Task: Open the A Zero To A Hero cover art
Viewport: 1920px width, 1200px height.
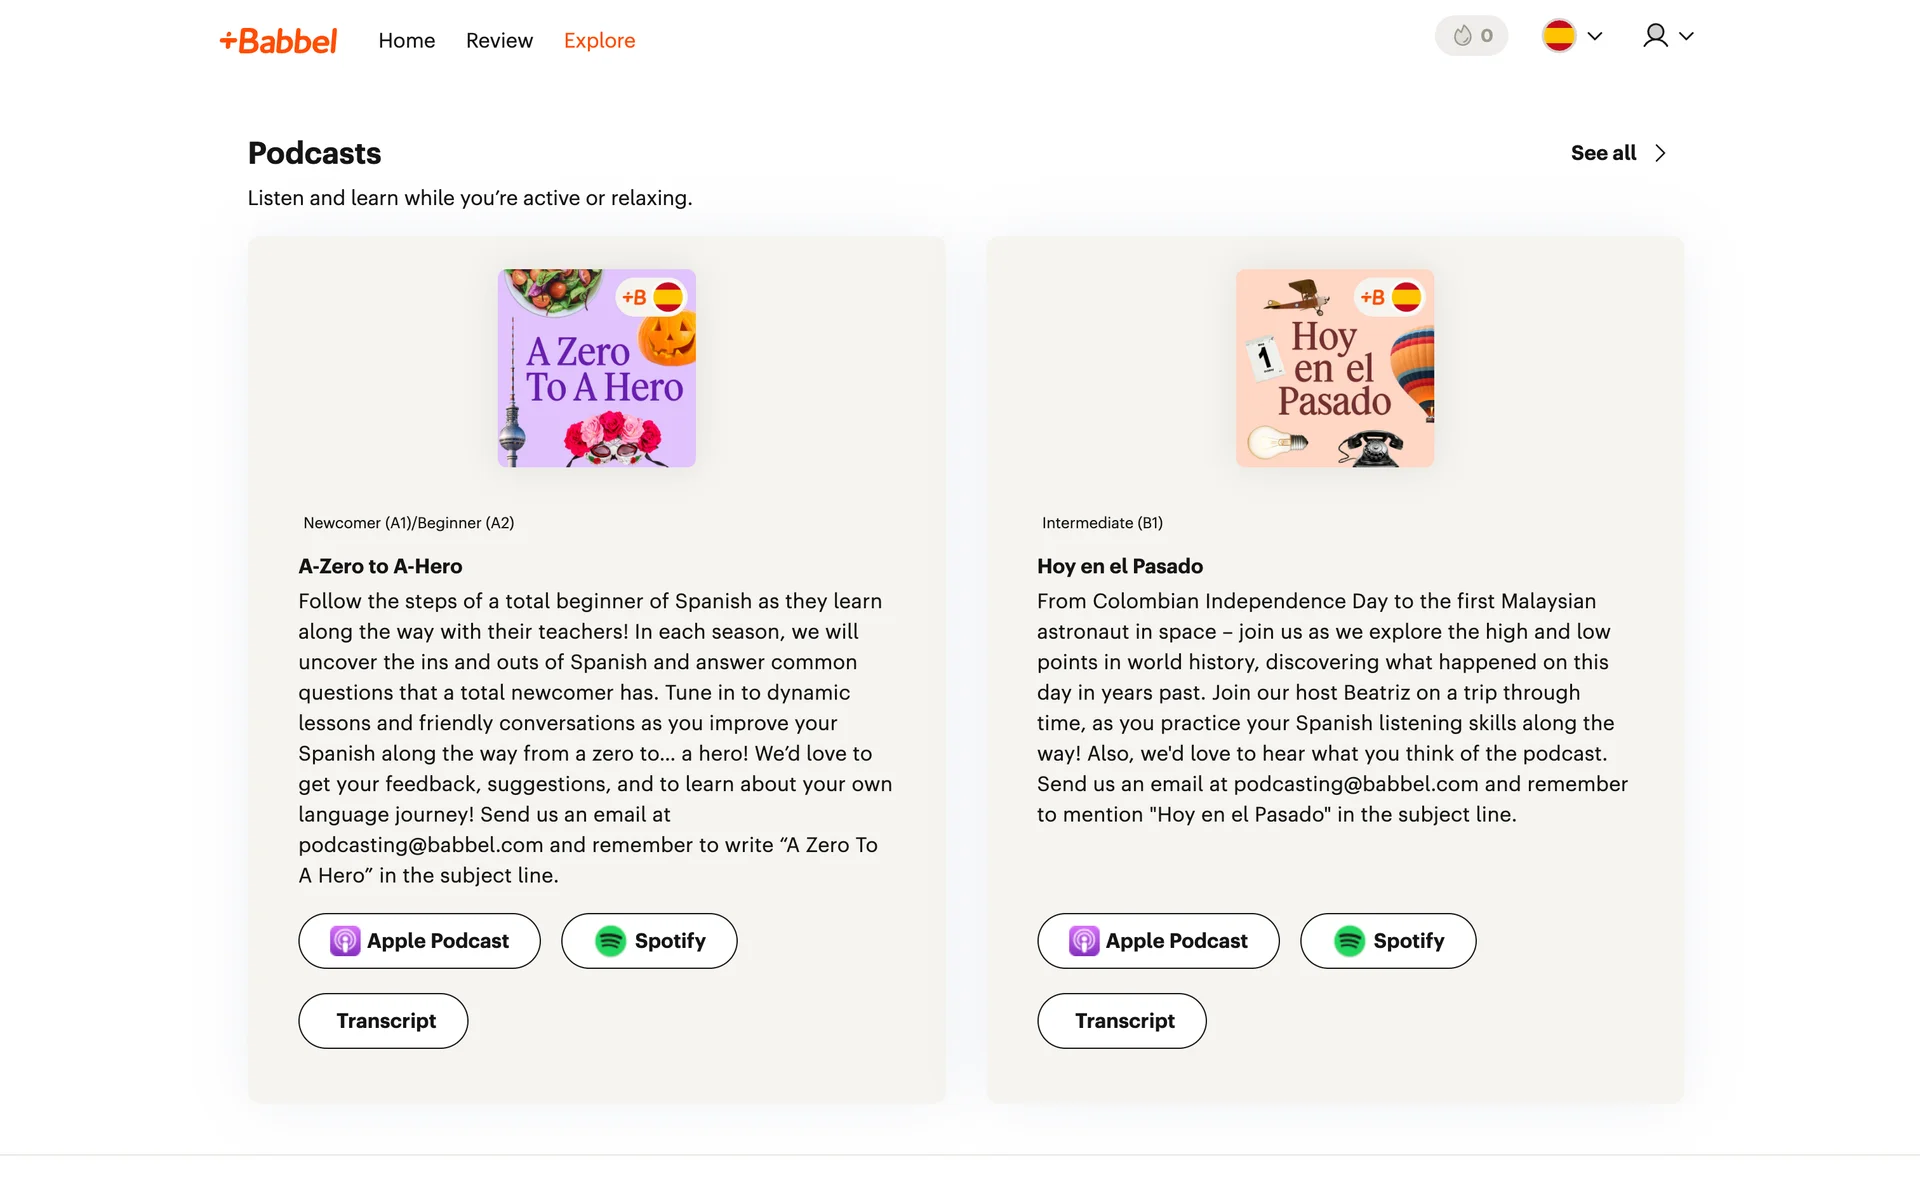Action: [x=597, y=368]
